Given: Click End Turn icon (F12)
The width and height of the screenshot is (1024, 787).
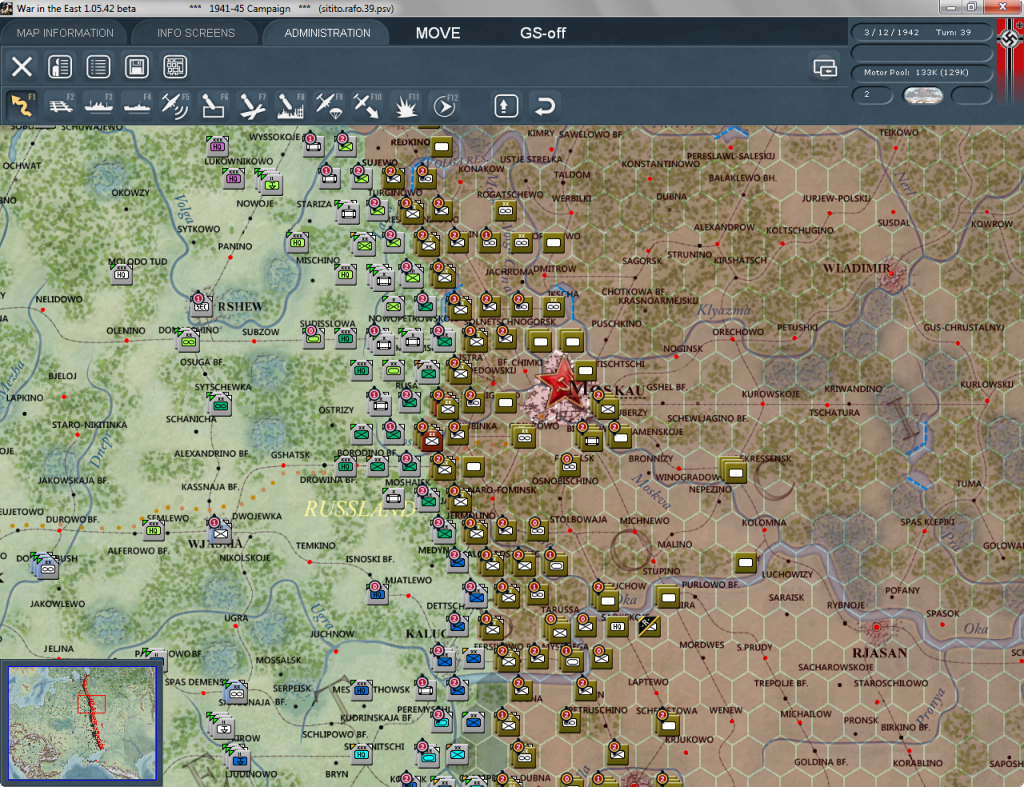Looking at the screenshot, I should tap(445, 105).
